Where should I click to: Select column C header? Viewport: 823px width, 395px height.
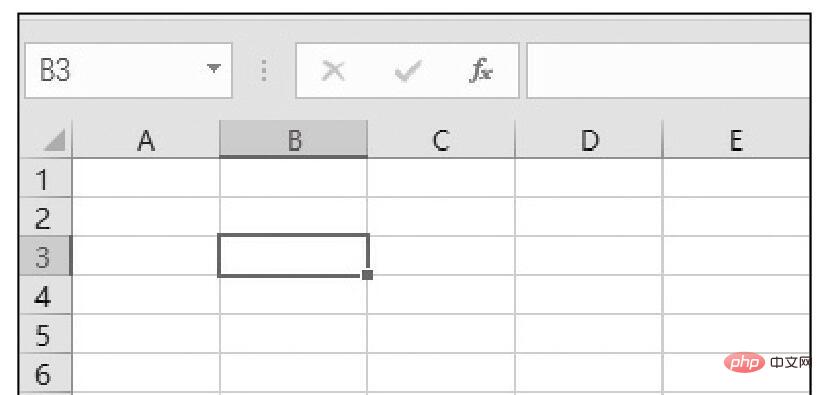coord(441,139)
